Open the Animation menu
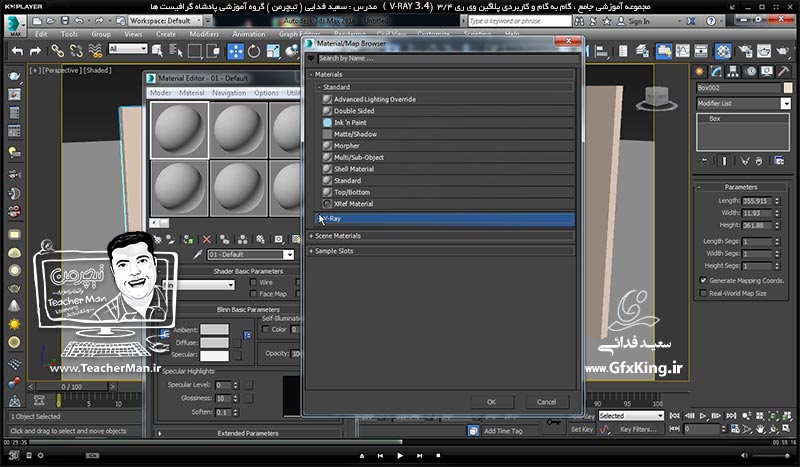This screenshot has height=467, width=800. click(x=248, y=34)
